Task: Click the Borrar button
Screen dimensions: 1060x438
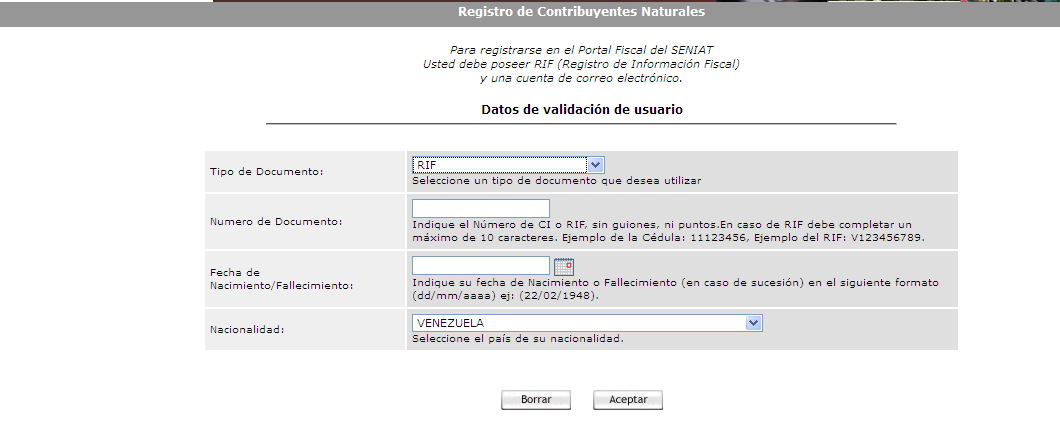Action: pos(536,399)
